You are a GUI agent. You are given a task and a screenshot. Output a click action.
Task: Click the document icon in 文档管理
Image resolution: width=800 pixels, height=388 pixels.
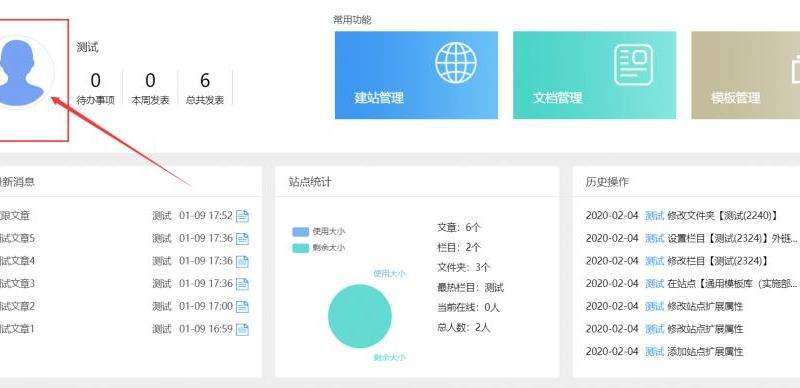point(633,65)
